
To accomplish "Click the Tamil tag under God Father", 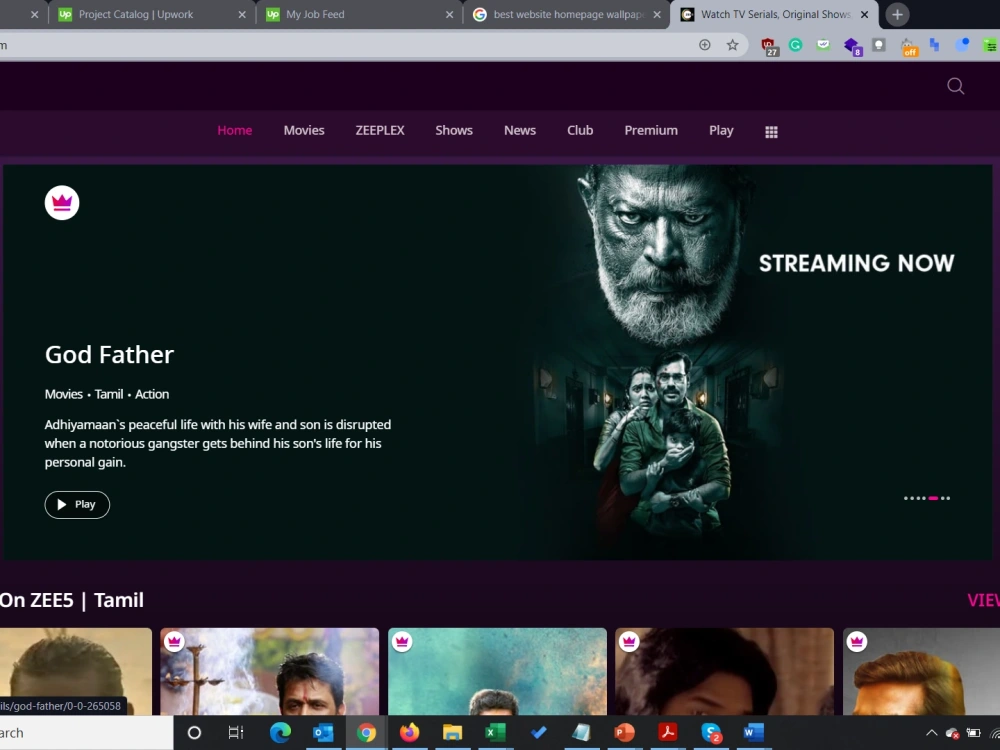I will pos(109,394).
